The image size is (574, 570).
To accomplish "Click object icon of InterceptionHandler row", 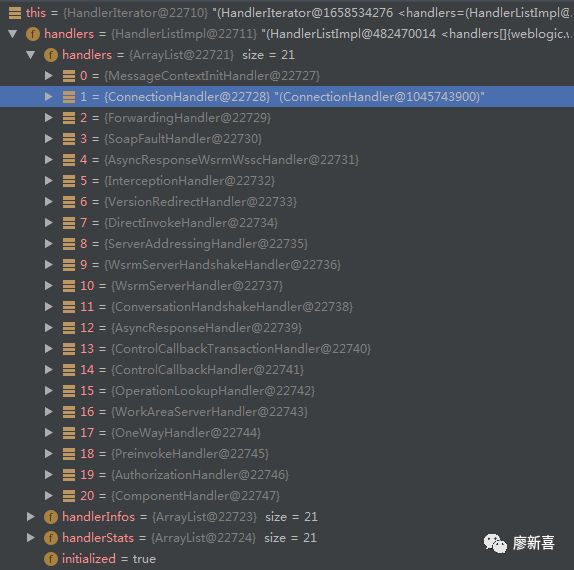I will [x=69, y=181].
